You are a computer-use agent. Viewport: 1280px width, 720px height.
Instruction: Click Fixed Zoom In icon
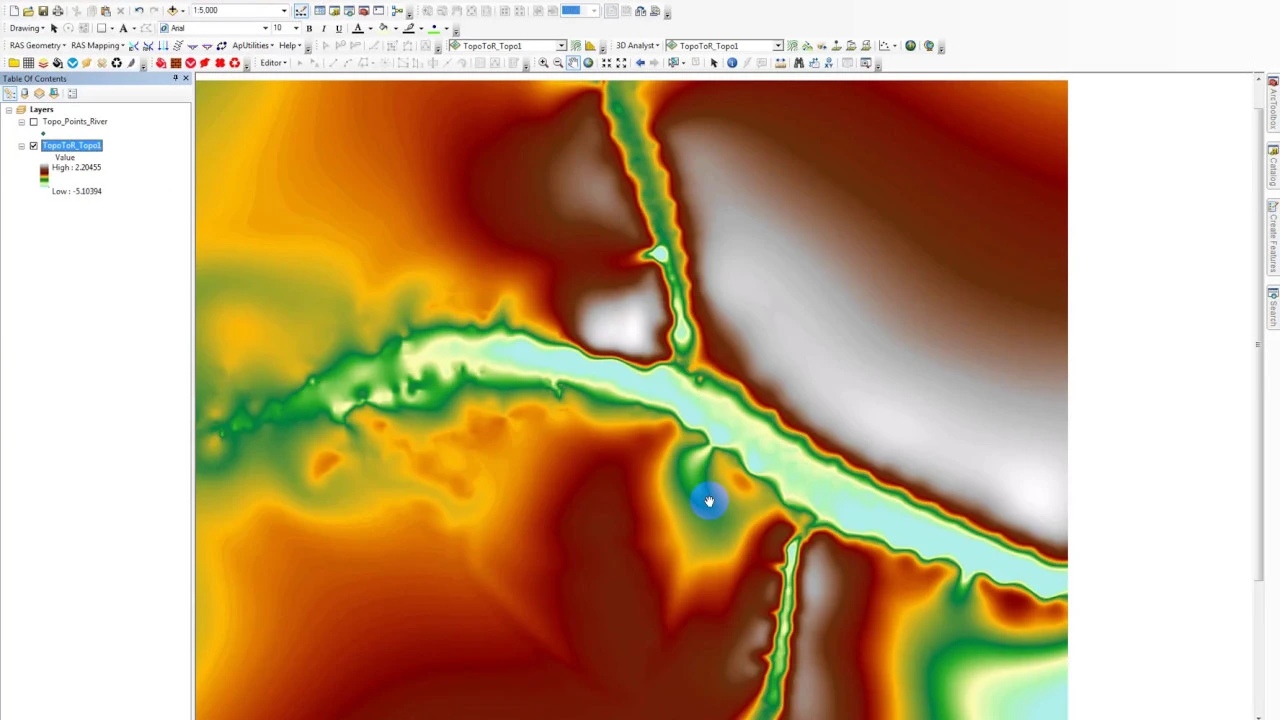(x=606, y=63)
